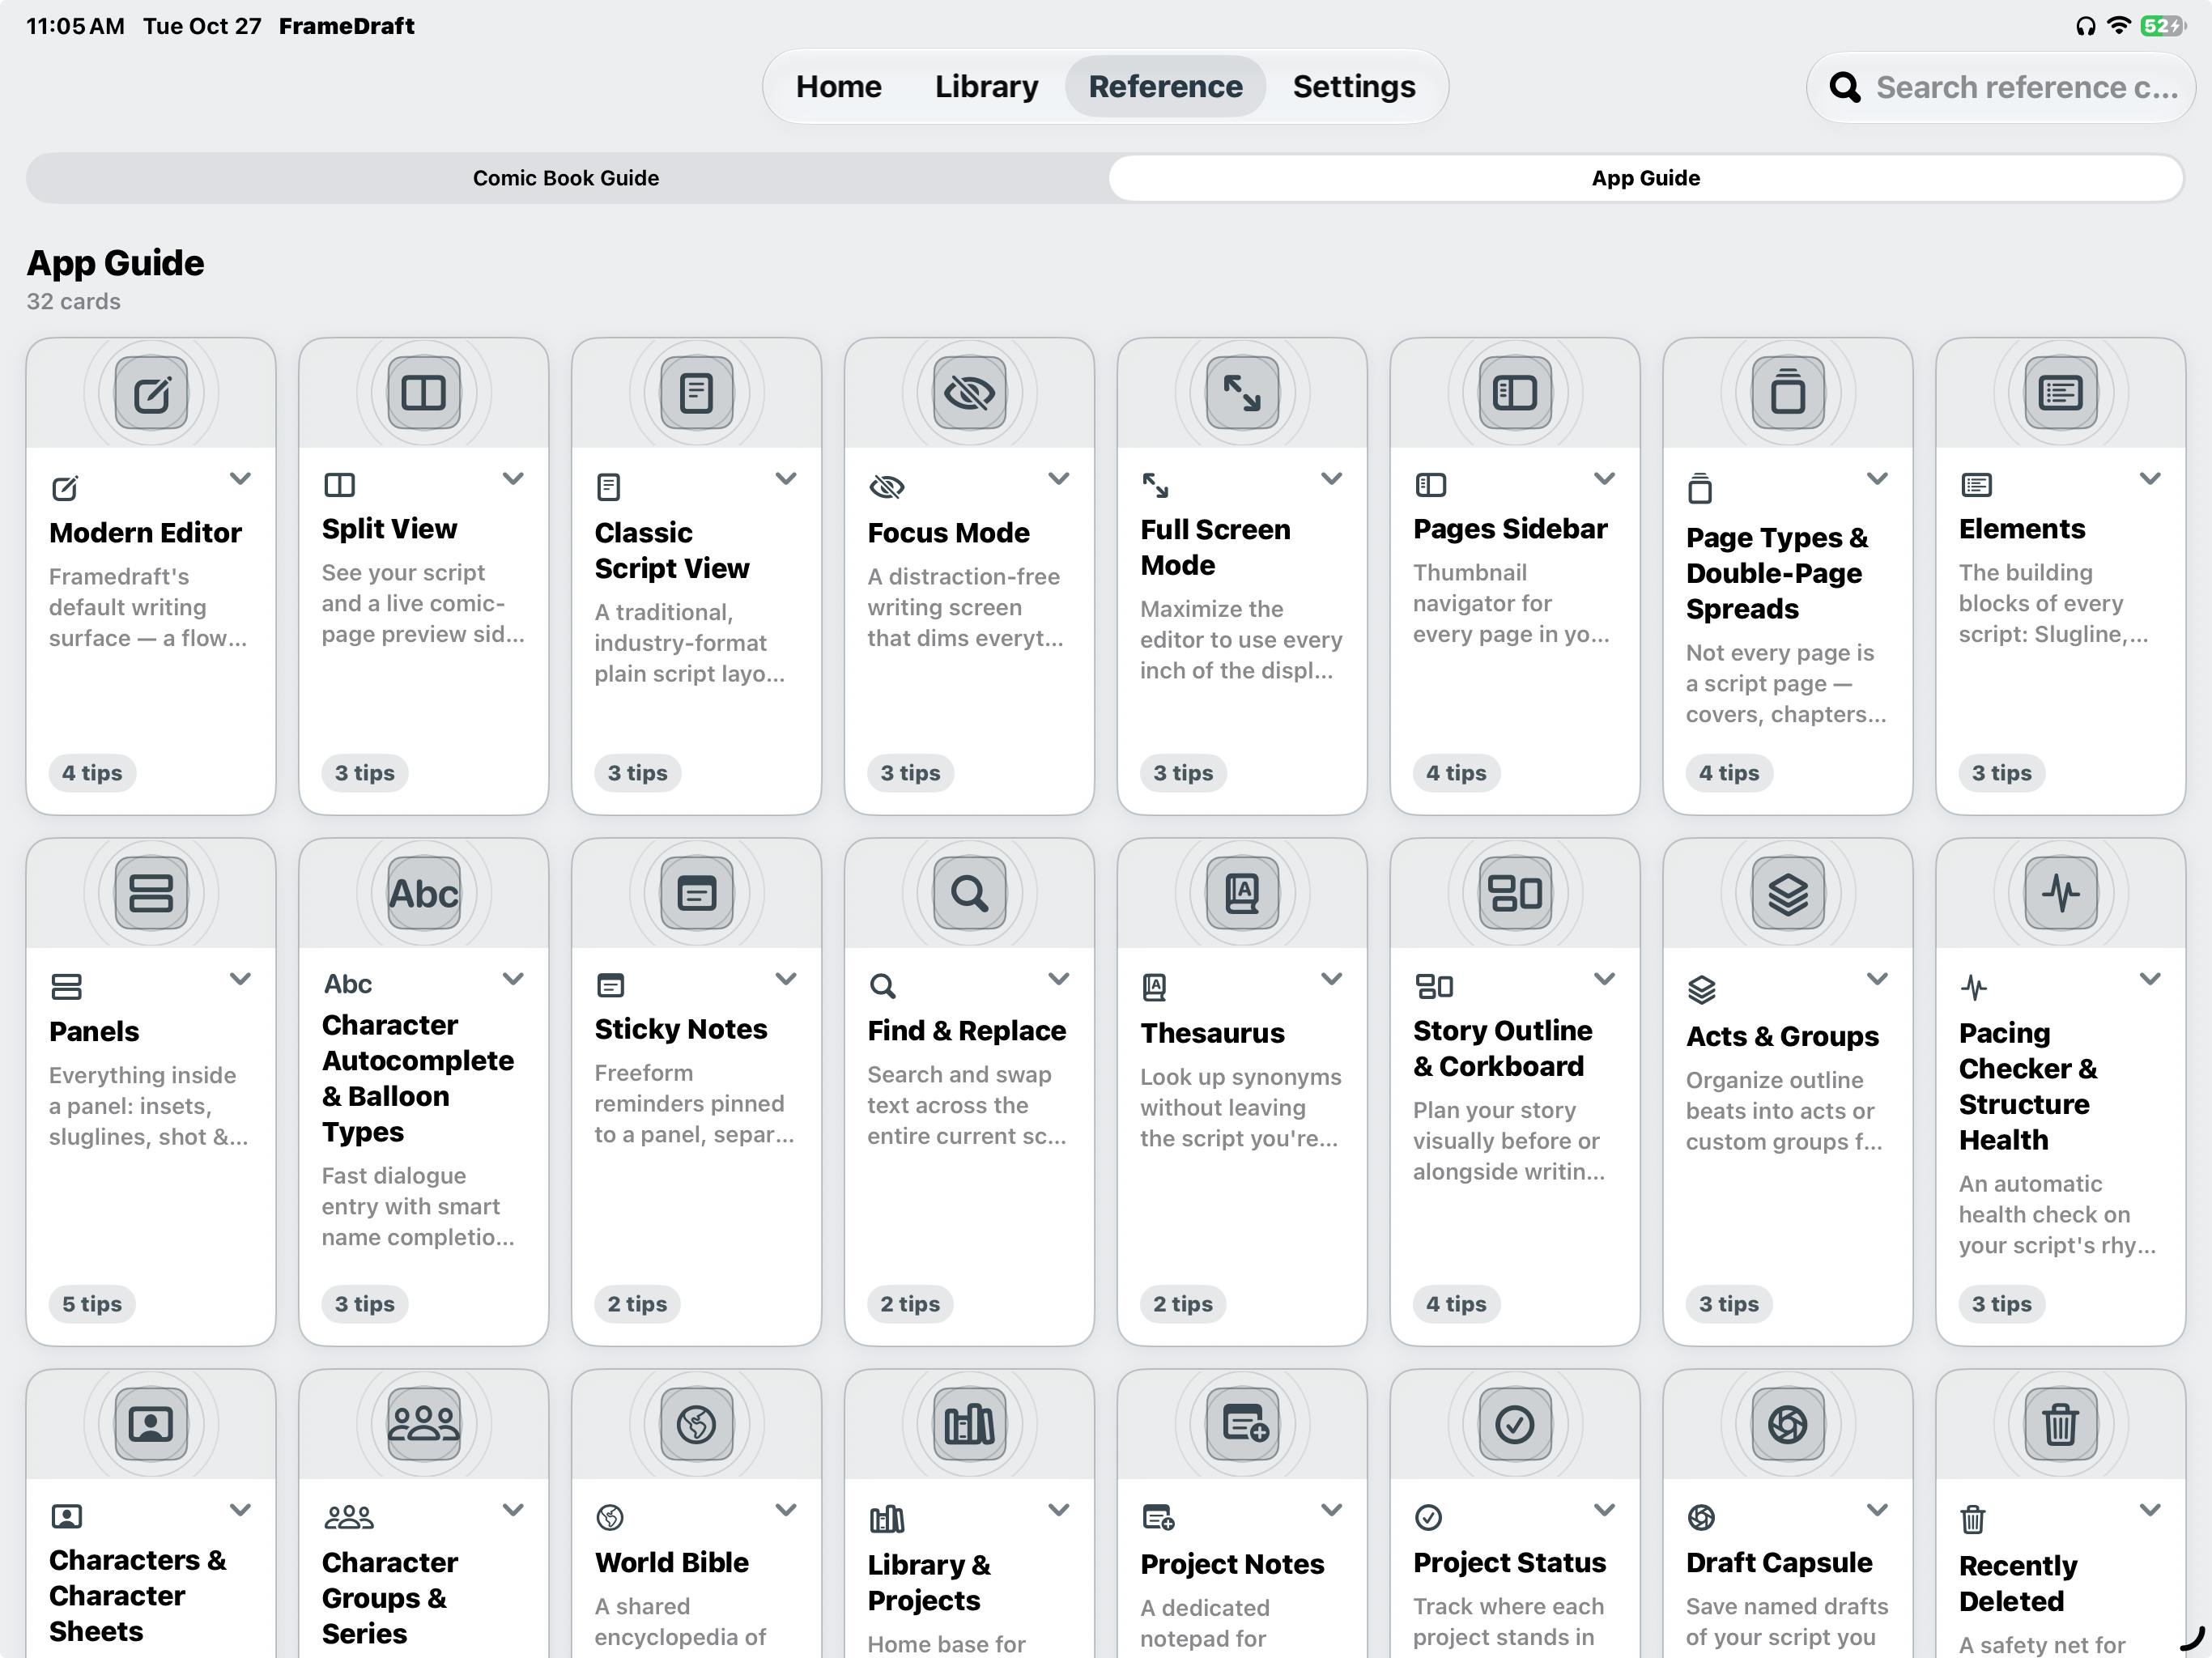
Task: Click the Panels 5 tips badge
Action: (x=92, y=1304)
